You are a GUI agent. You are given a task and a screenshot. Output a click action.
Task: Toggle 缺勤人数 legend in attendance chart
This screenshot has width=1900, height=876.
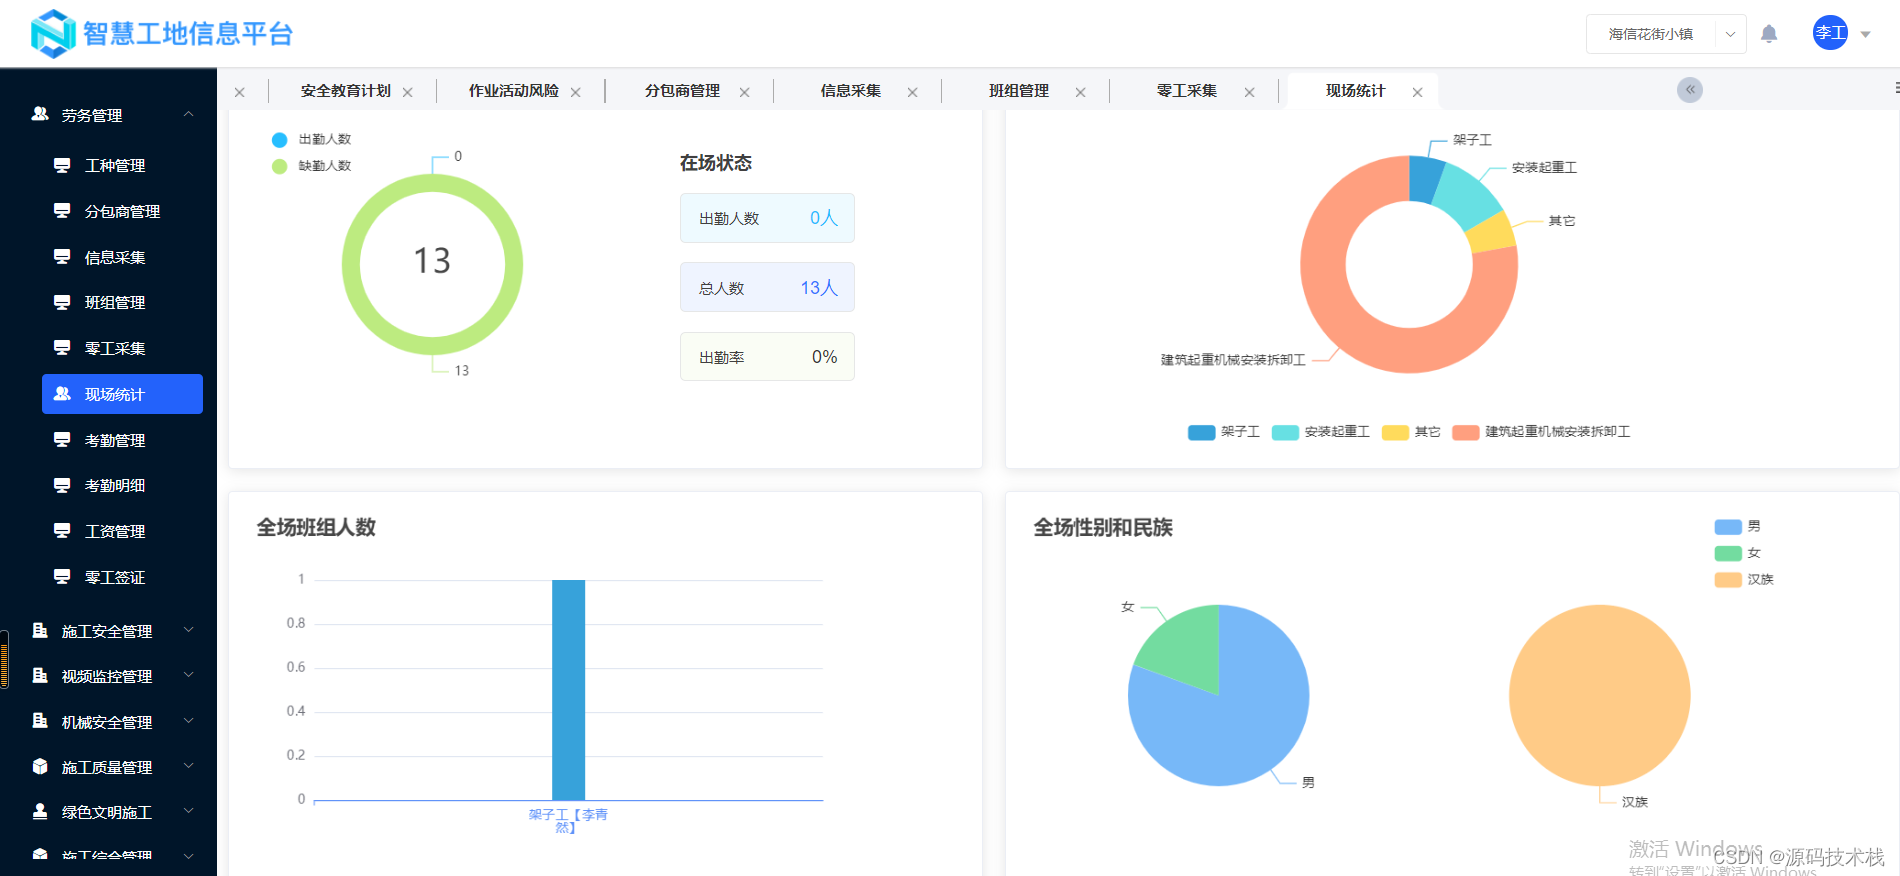(x=312, y=166)
